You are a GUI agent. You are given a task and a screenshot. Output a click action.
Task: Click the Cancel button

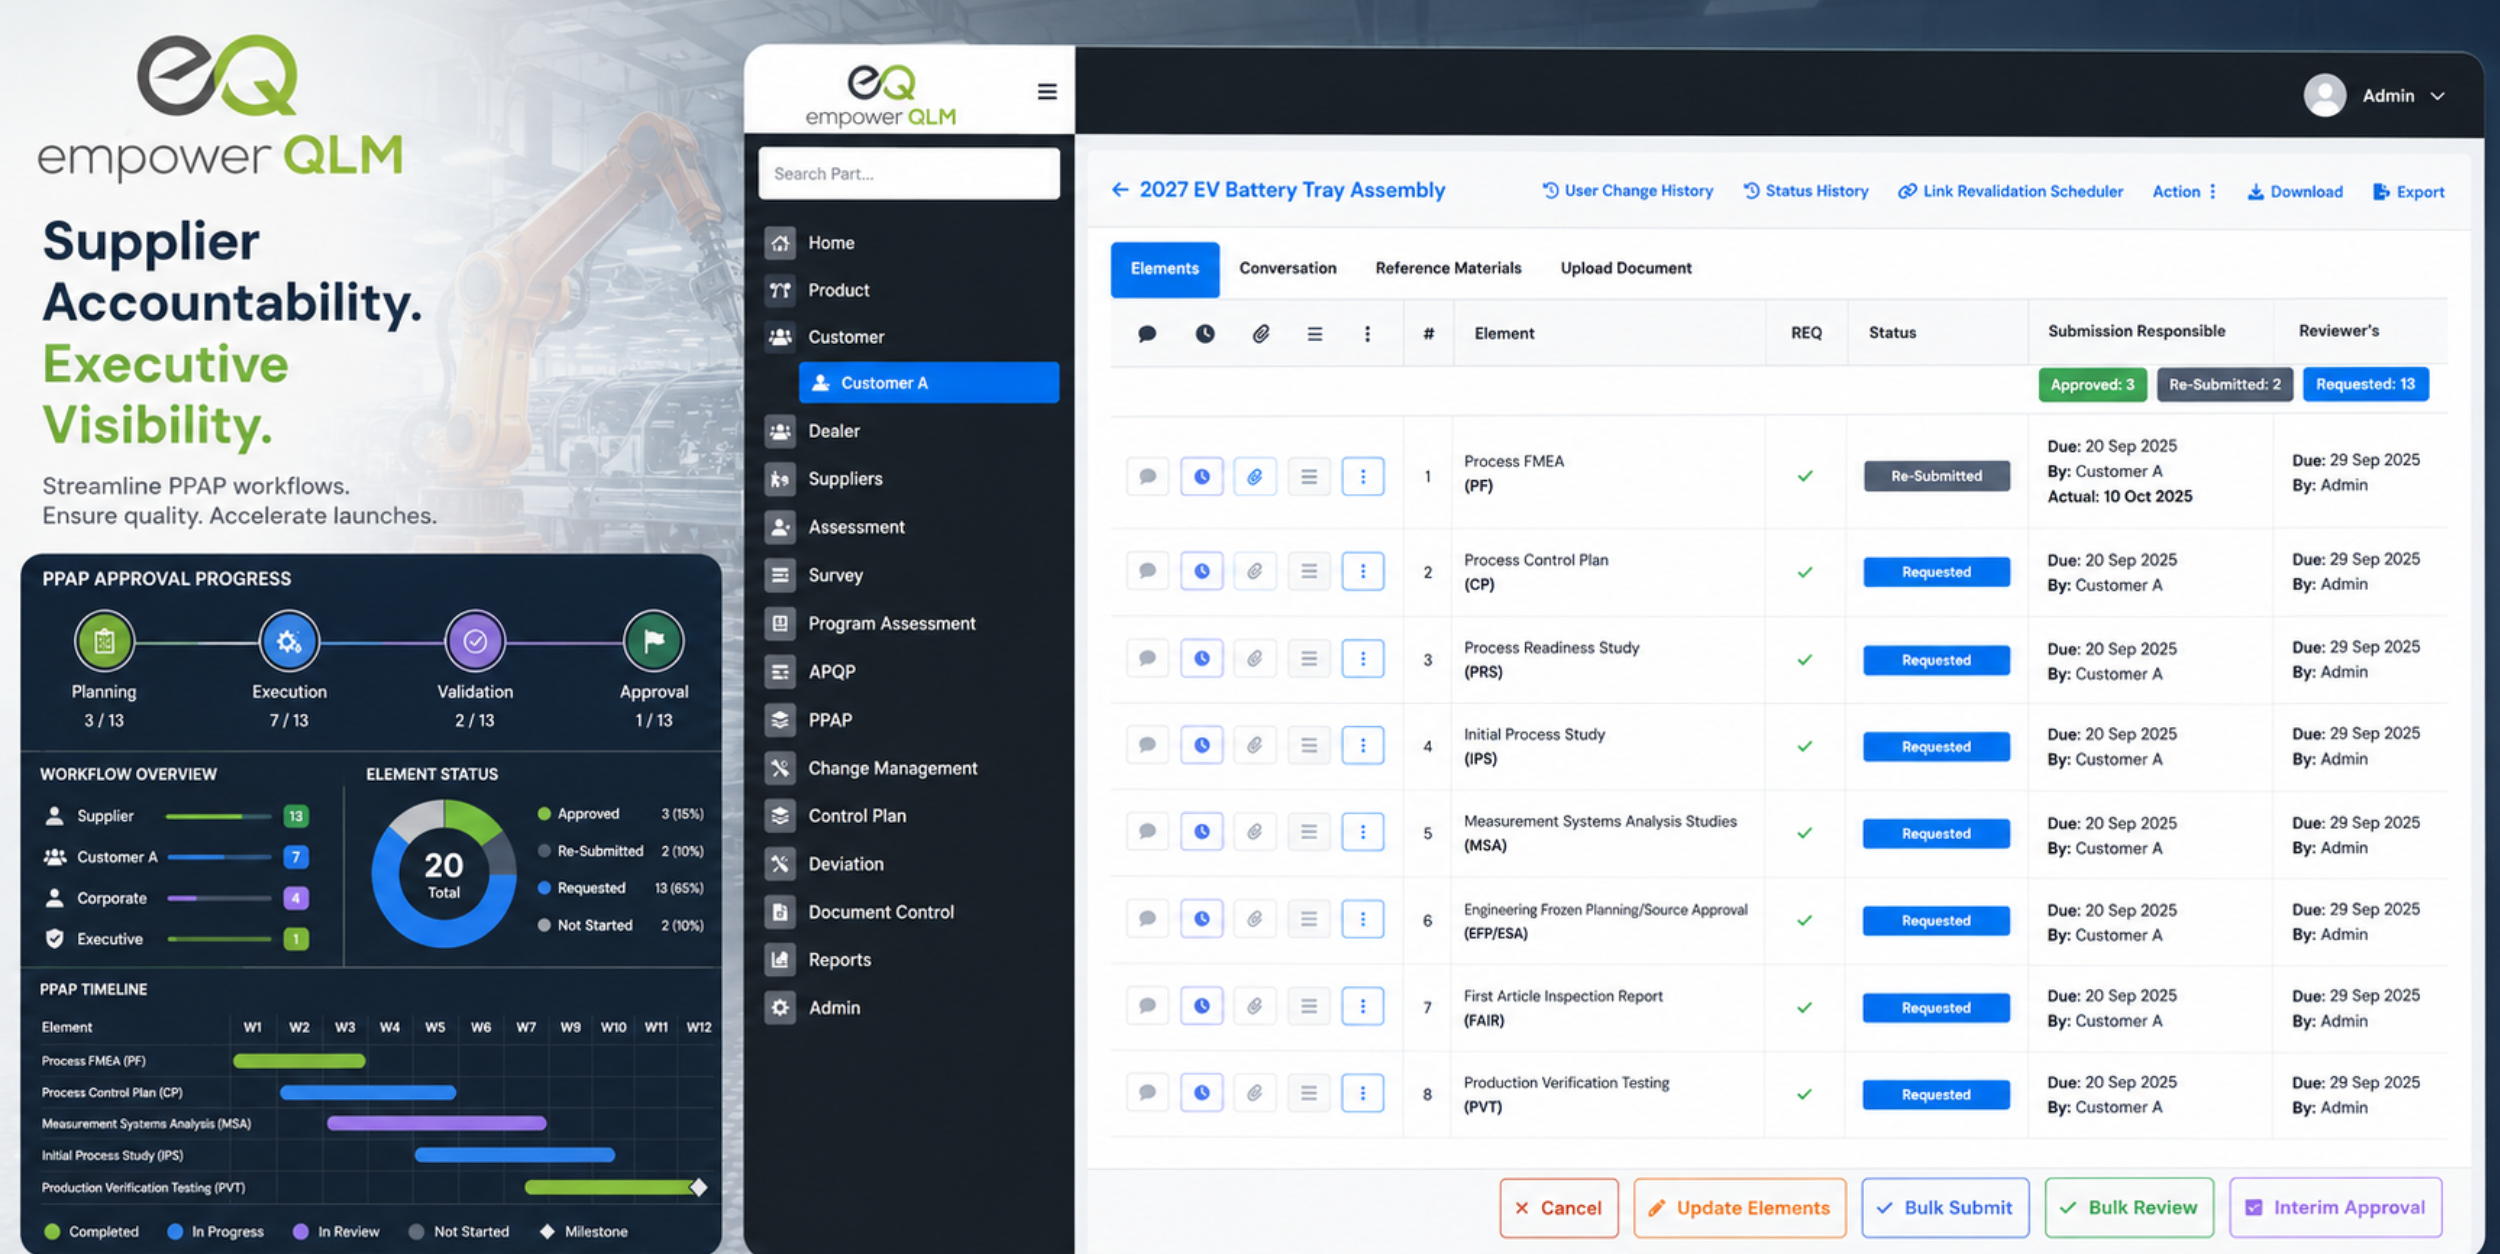coord(1559,1208)
